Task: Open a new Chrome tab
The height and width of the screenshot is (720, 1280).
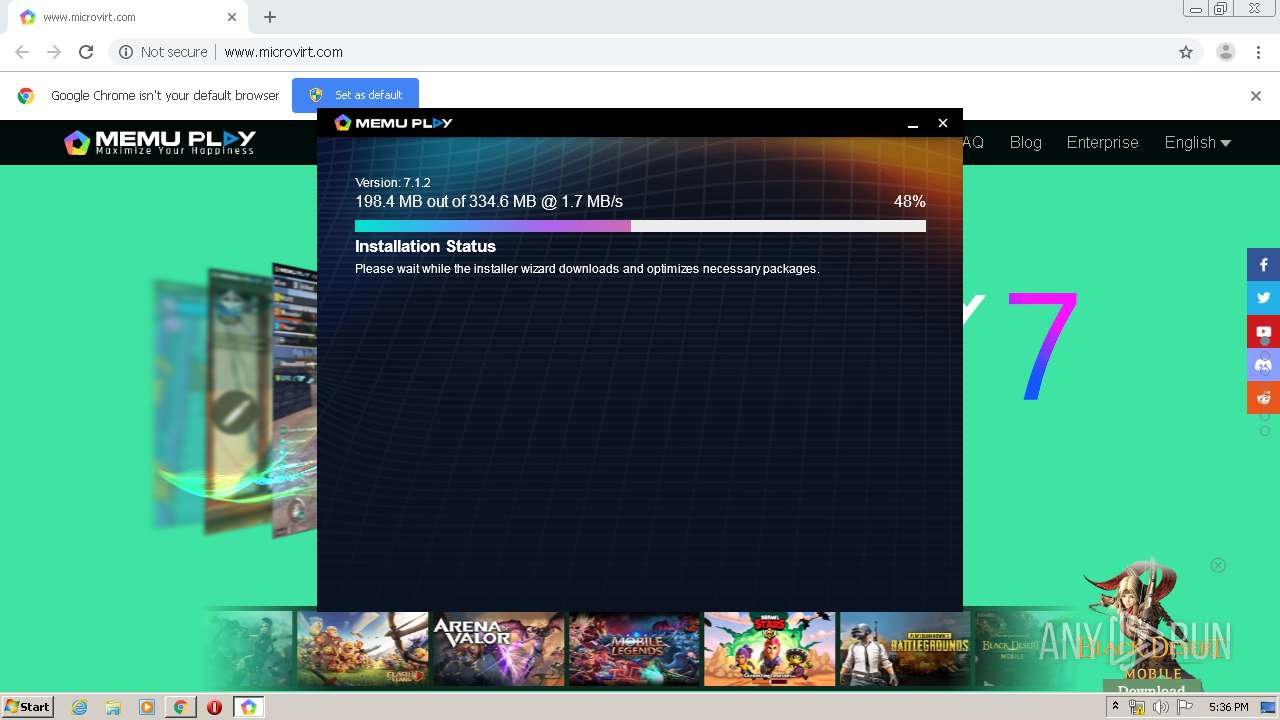Action: tap(270, 17)
